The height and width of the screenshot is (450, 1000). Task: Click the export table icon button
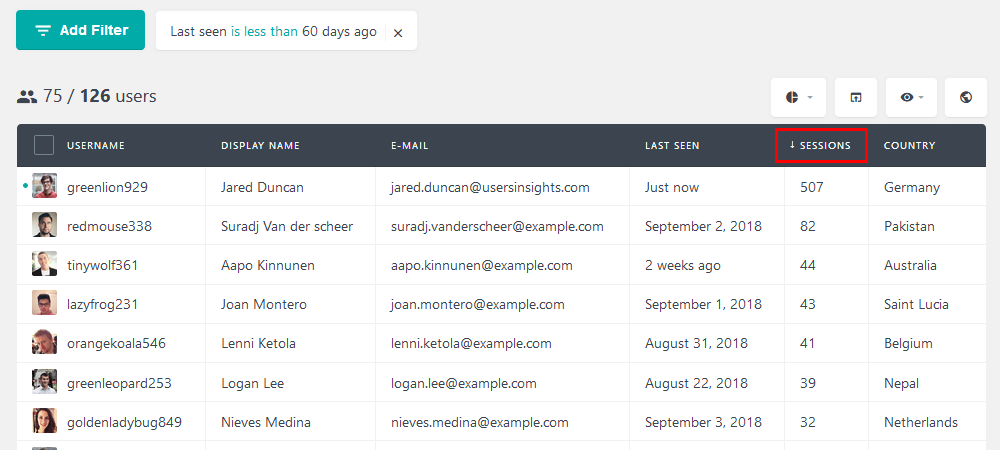point(856,98)
